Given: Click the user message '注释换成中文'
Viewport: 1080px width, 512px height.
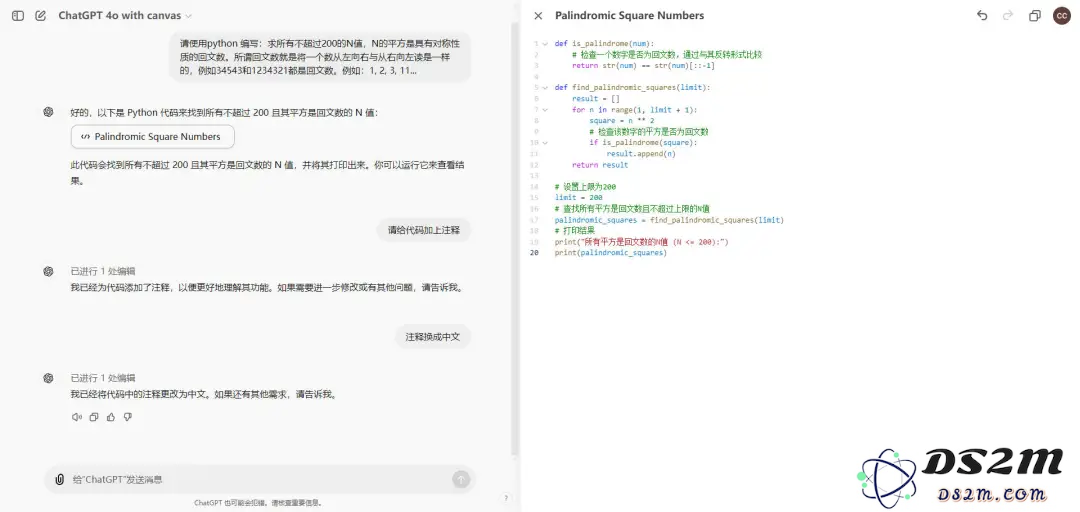Looking at the screenshot, I should 433,337.
